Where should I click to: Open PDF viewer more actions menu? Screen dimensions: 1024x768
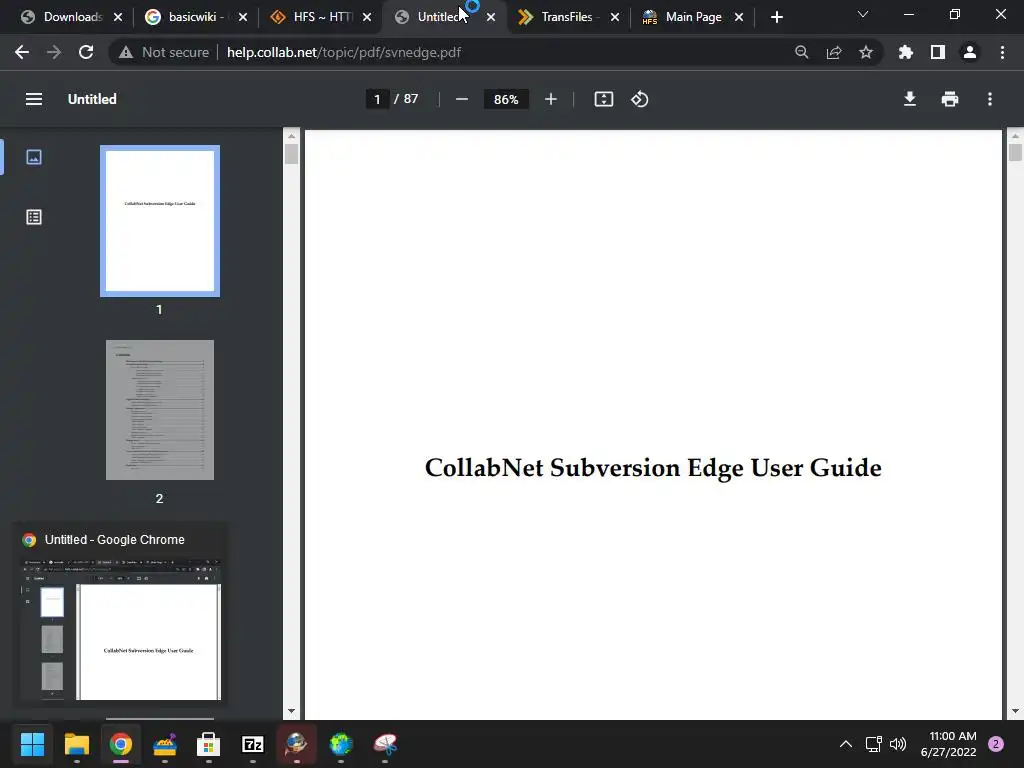[x=990, y=99]
